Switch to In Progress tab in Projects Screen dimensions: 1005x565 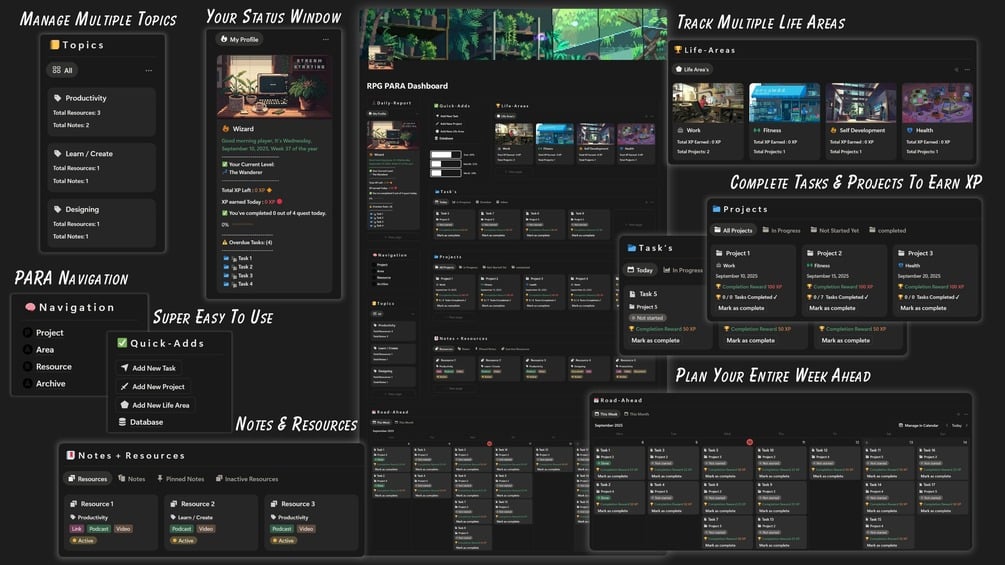[x=780, y=230]
